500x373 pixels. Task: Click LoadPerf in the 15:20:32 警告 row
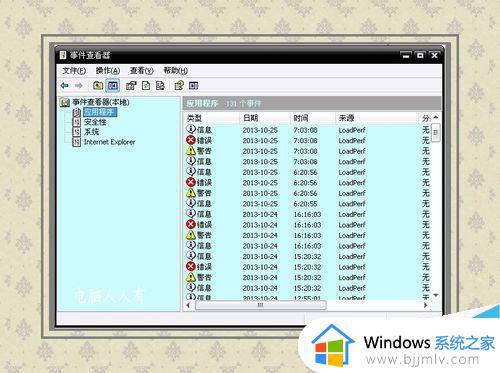[x=352, y=277]
